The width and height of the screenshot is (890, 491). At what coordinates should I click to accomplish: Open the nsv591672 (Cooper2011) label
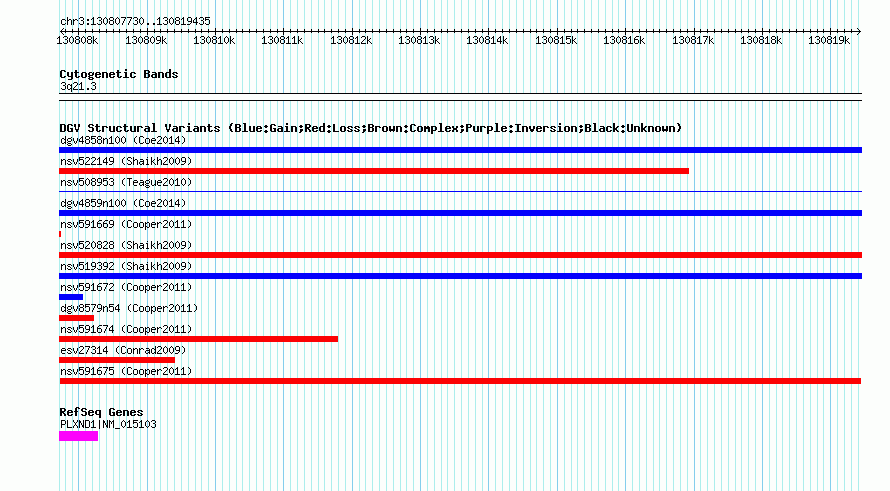[126, 287]
